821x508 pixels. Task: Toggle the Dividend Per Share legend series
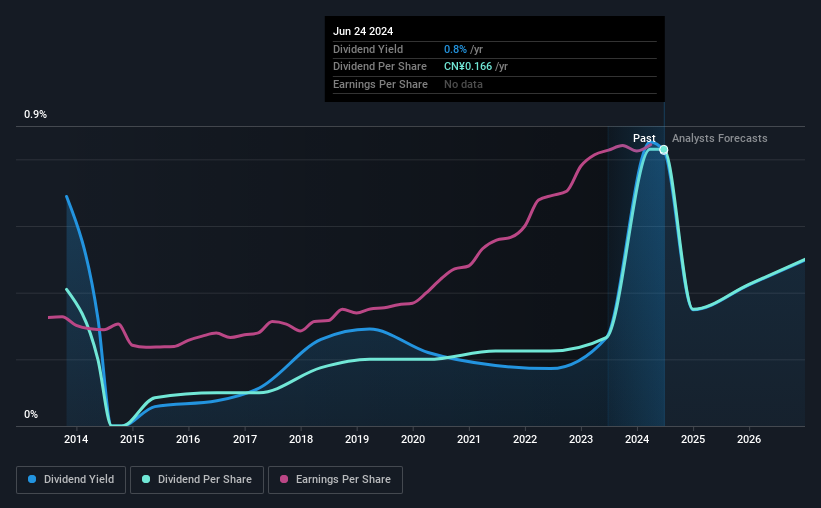[x=197, y=480]
